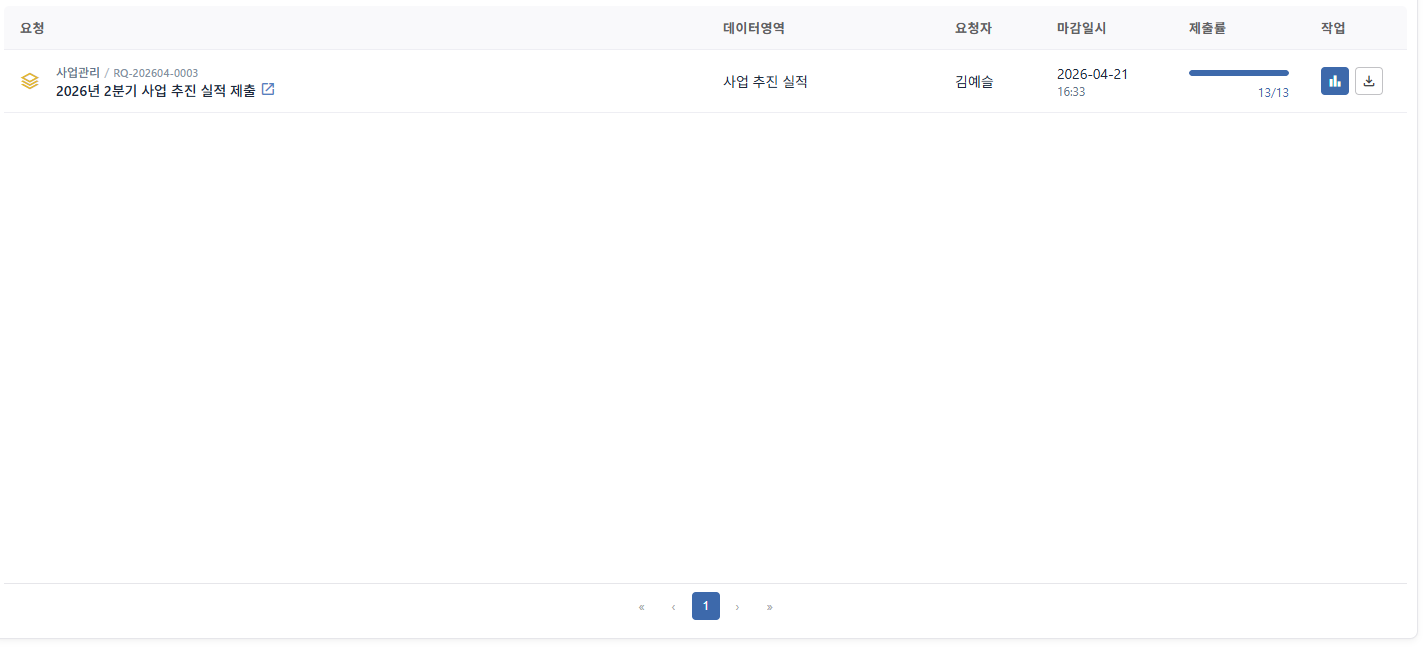Open external link icon beside request title

[268, 89]
